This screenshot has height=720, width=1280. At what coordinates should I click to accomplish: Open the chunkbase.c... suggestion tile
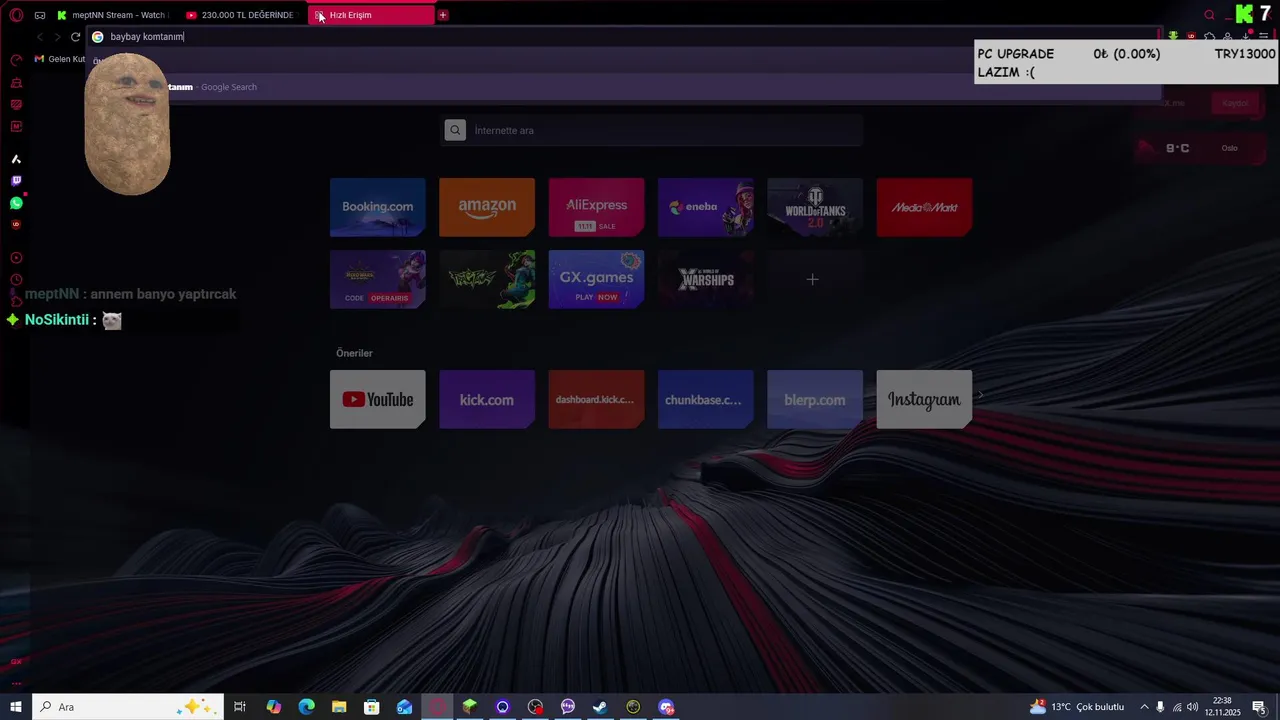coord(706,399)
